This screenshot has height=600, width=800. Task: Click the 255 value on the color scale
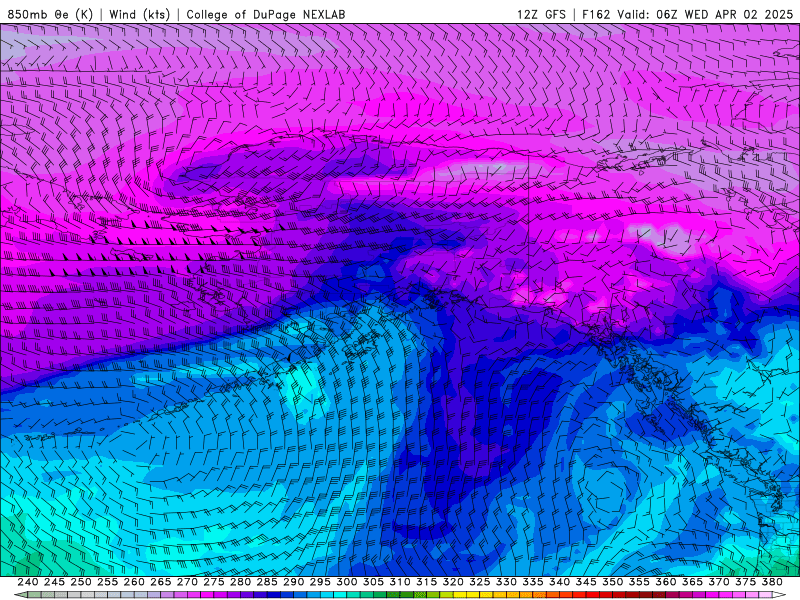108,582
